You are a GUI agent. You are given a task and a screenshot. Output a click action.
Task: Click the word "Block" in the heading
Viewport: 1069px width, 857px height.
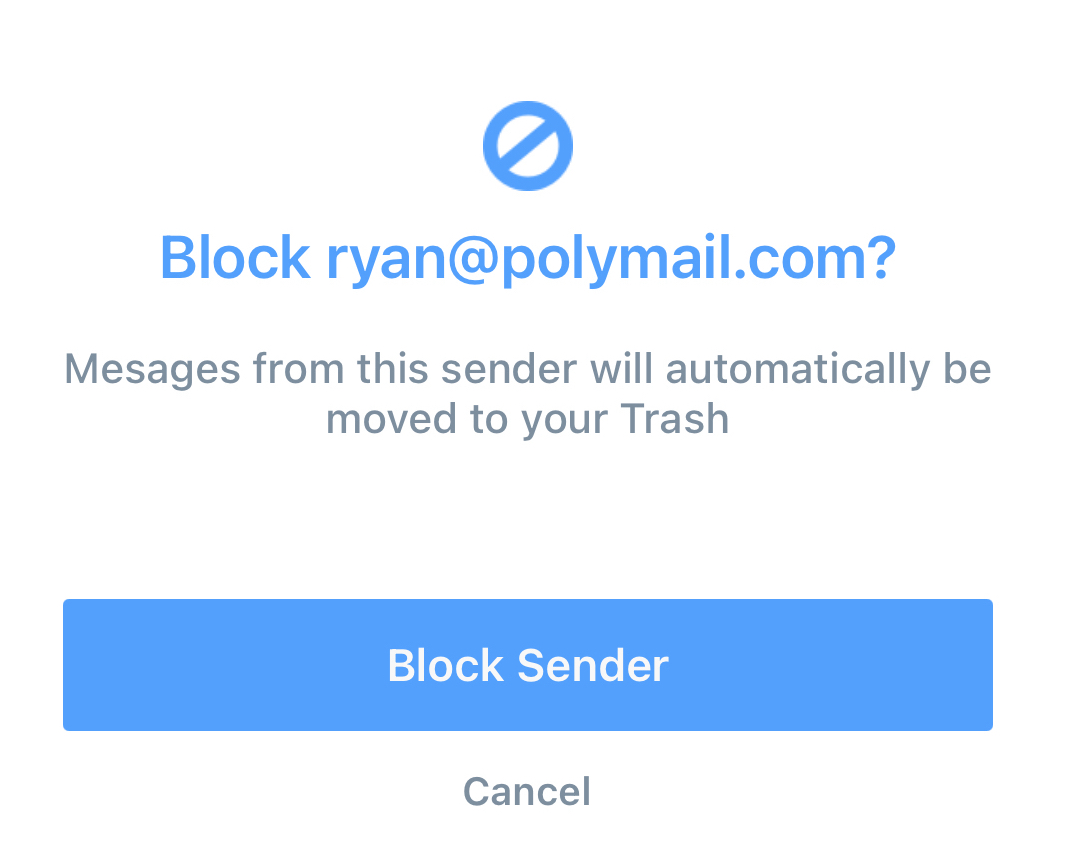[x=234, y=257]
